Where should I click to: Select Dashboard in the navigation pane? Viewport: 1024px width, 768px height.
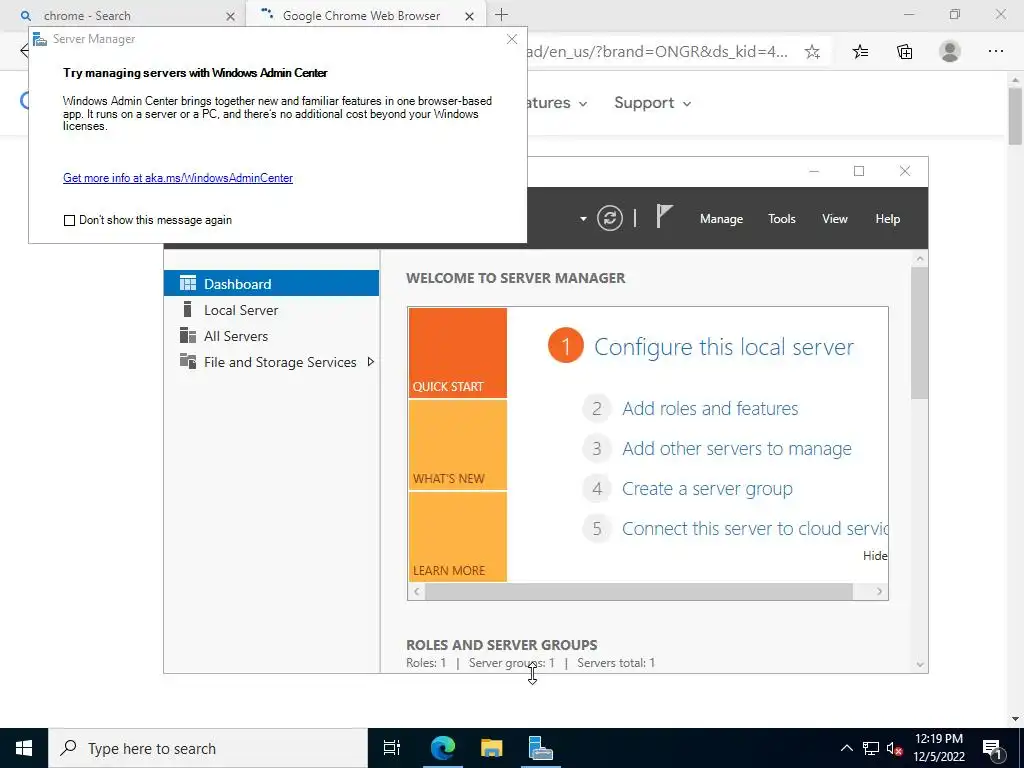[x=271, y=283]
